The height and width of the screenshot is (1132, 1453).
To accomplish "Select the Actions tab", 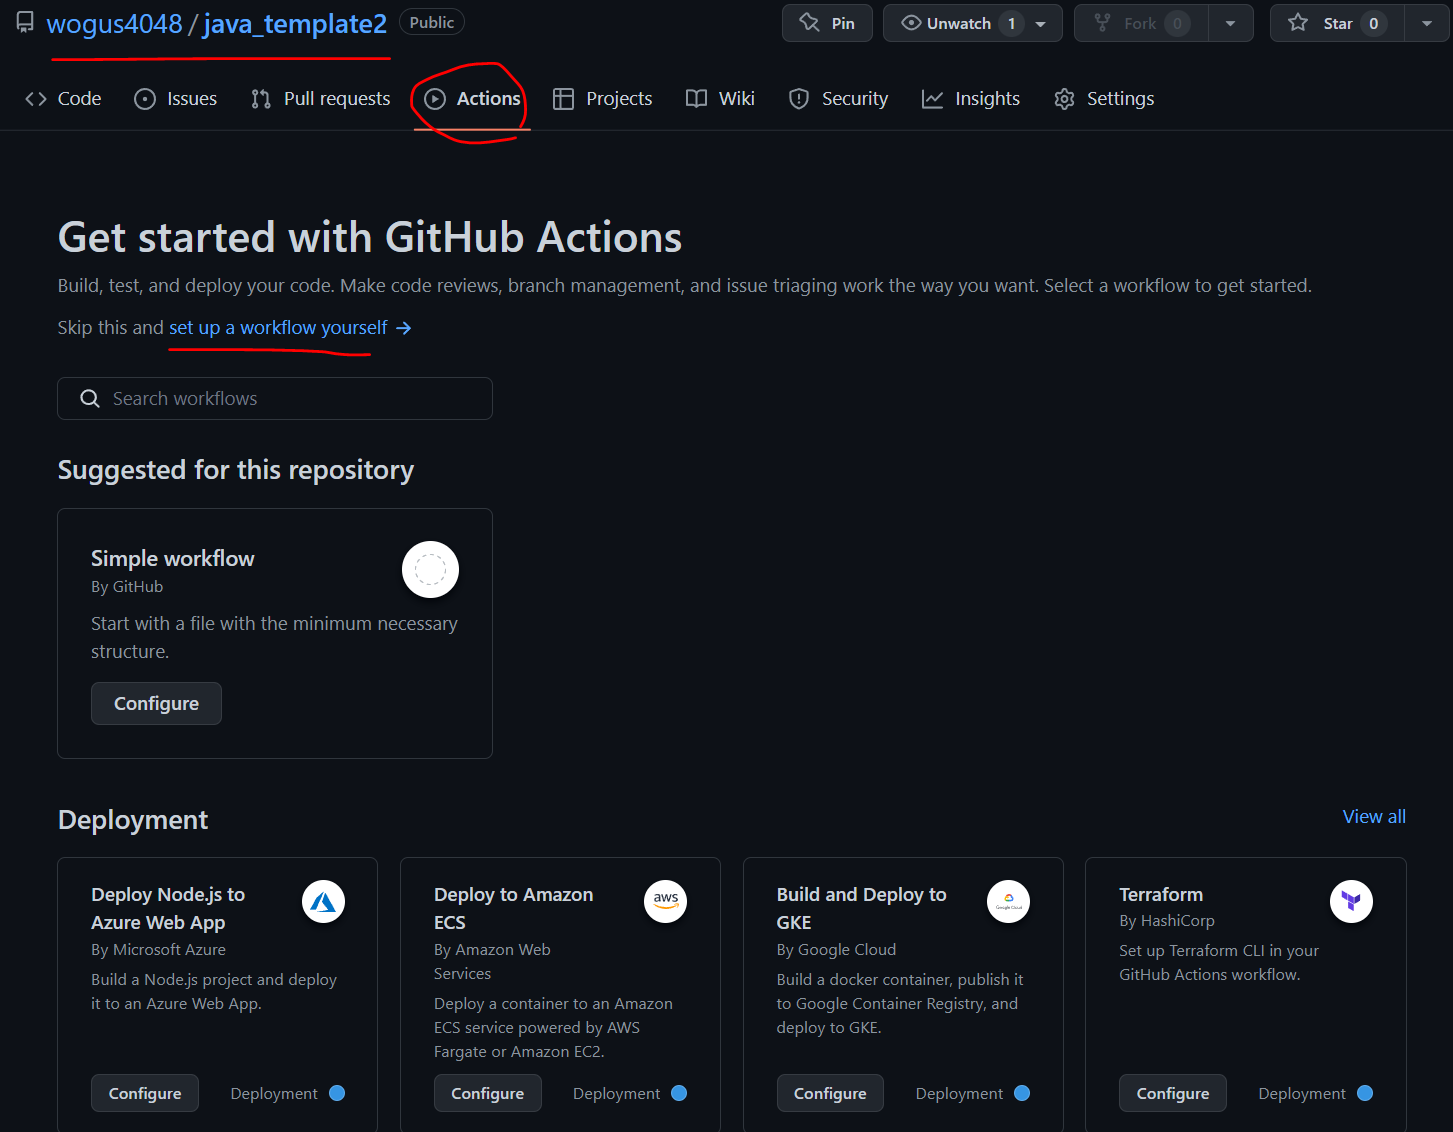I will [472, 99].
